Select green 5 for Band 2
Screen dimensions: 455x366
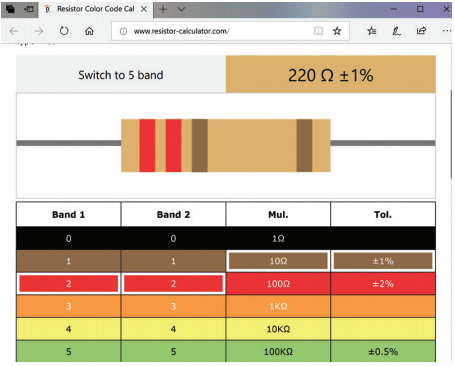173,351
